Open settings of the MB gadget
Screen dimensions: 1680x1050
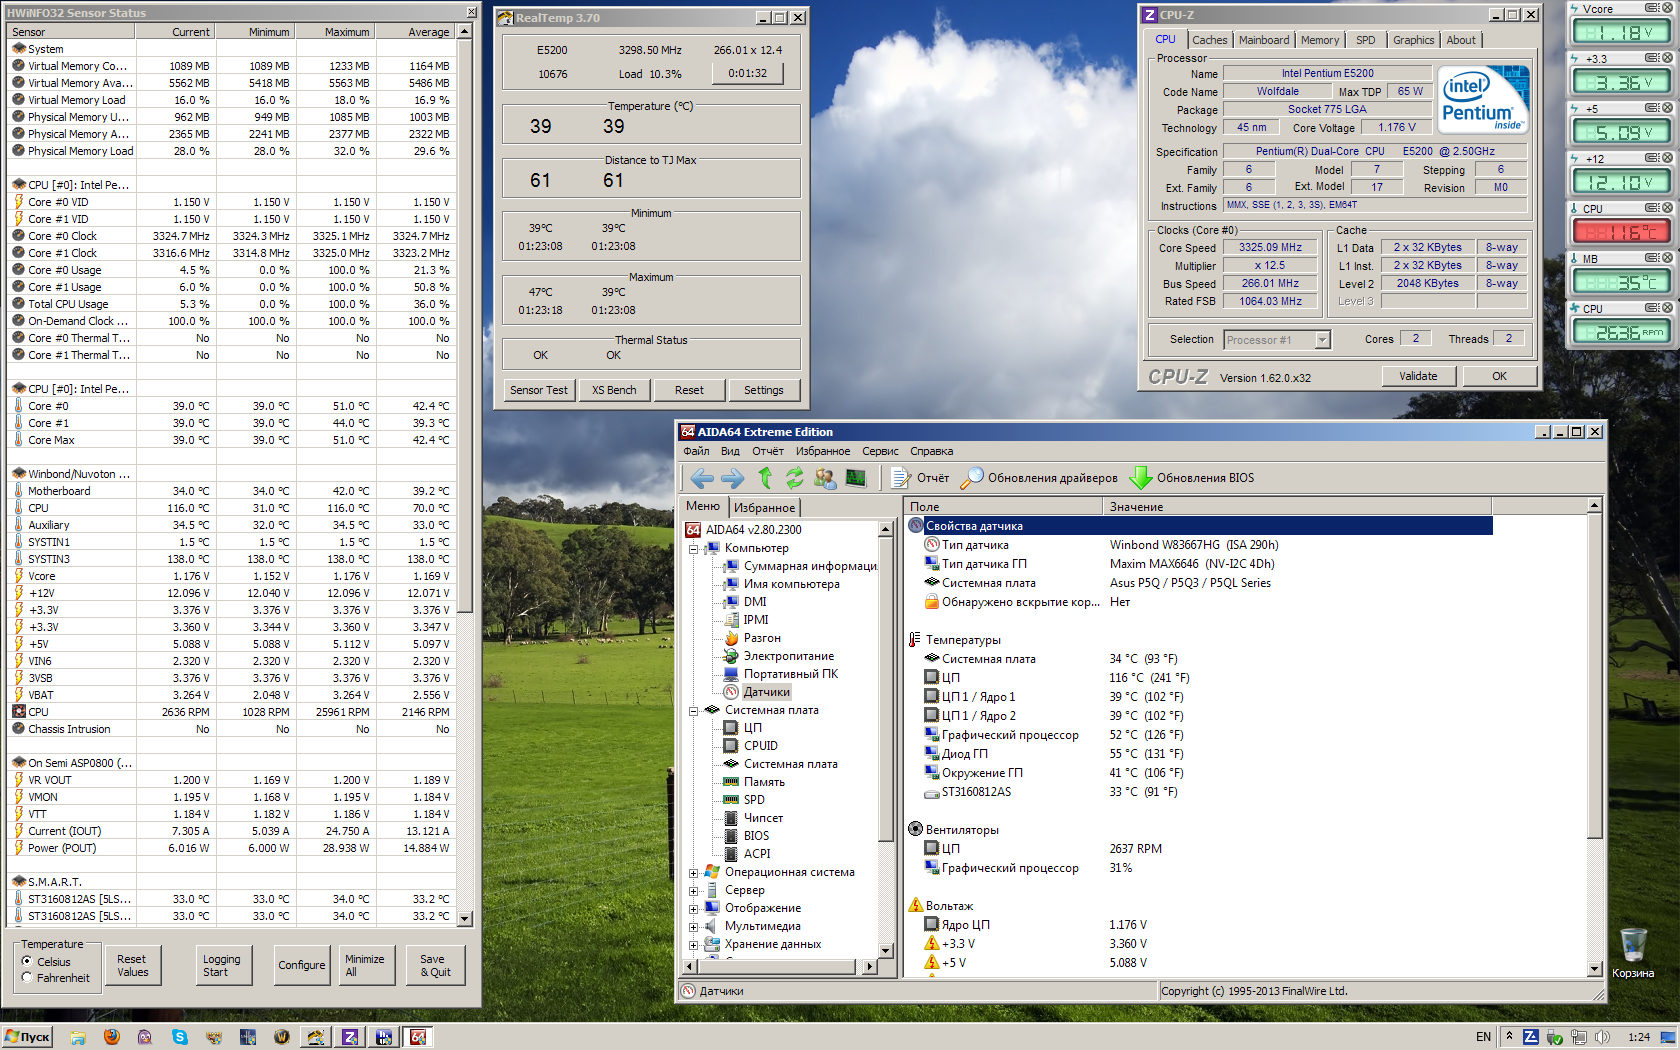click(1653, 258)
